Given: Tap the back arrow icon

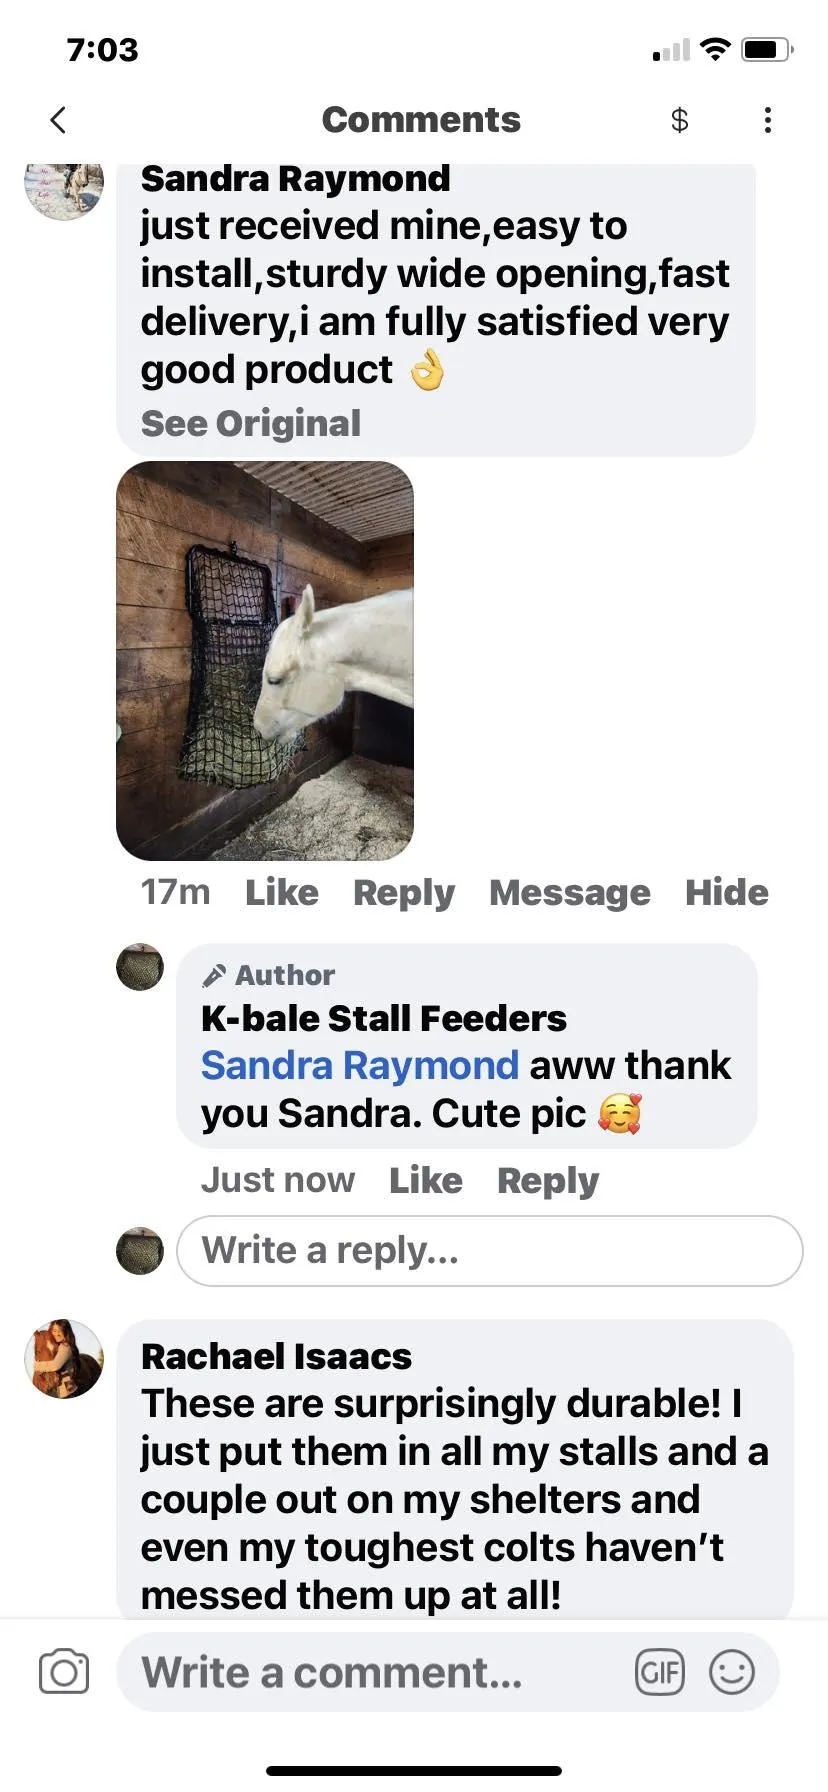Looking at the screenshot, I should coord(58,120).
